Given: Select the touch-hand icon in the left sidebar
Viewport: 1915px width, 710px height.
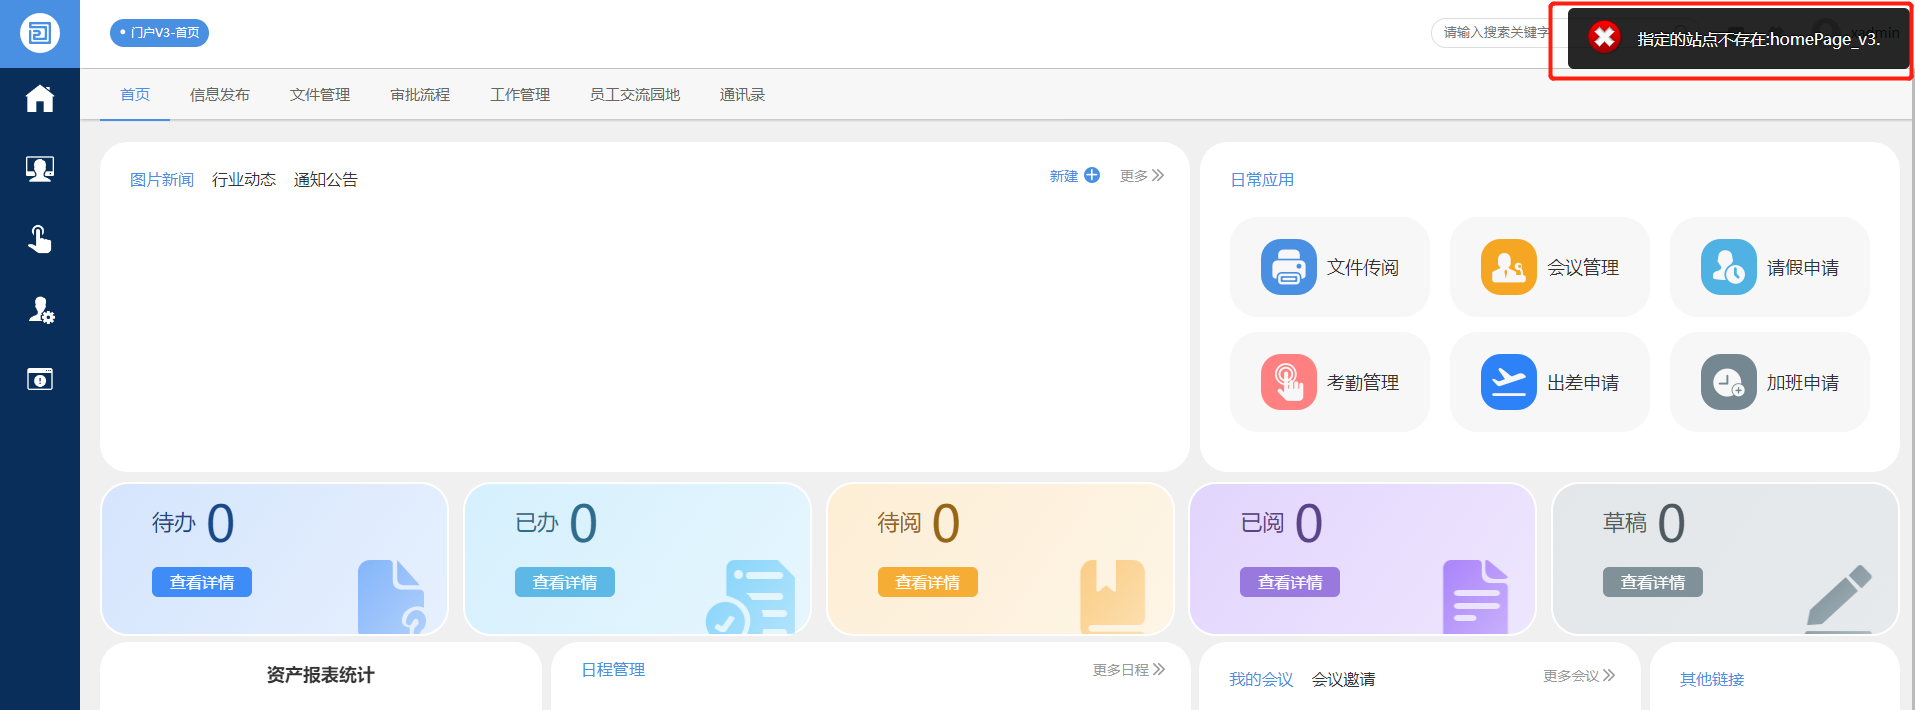Looking at the screenshot, I should pyautogui.click(x=40, y=239).
